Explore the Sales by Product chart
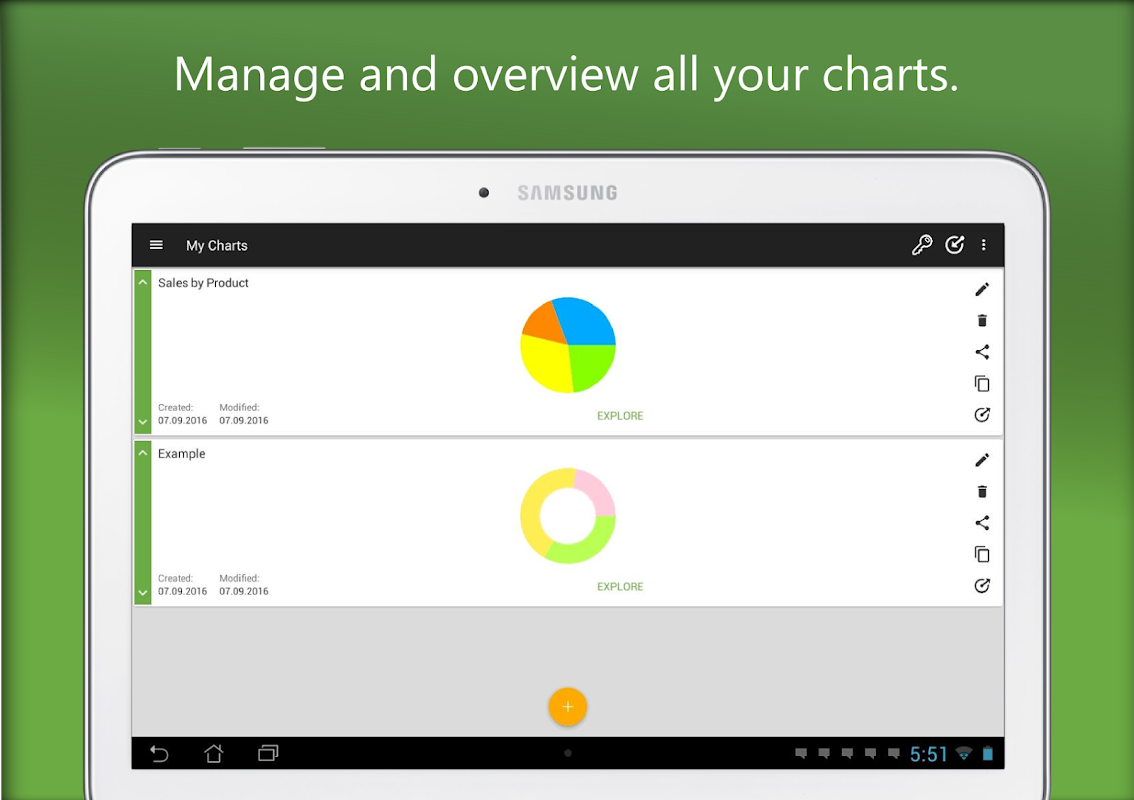 620,416
